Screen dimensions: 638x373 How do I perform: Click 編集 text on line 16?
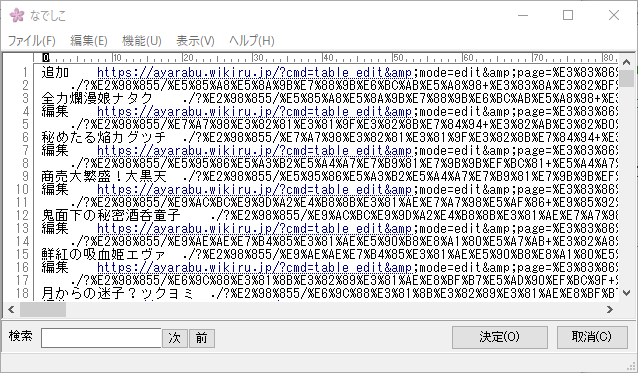tap(55, 268)
